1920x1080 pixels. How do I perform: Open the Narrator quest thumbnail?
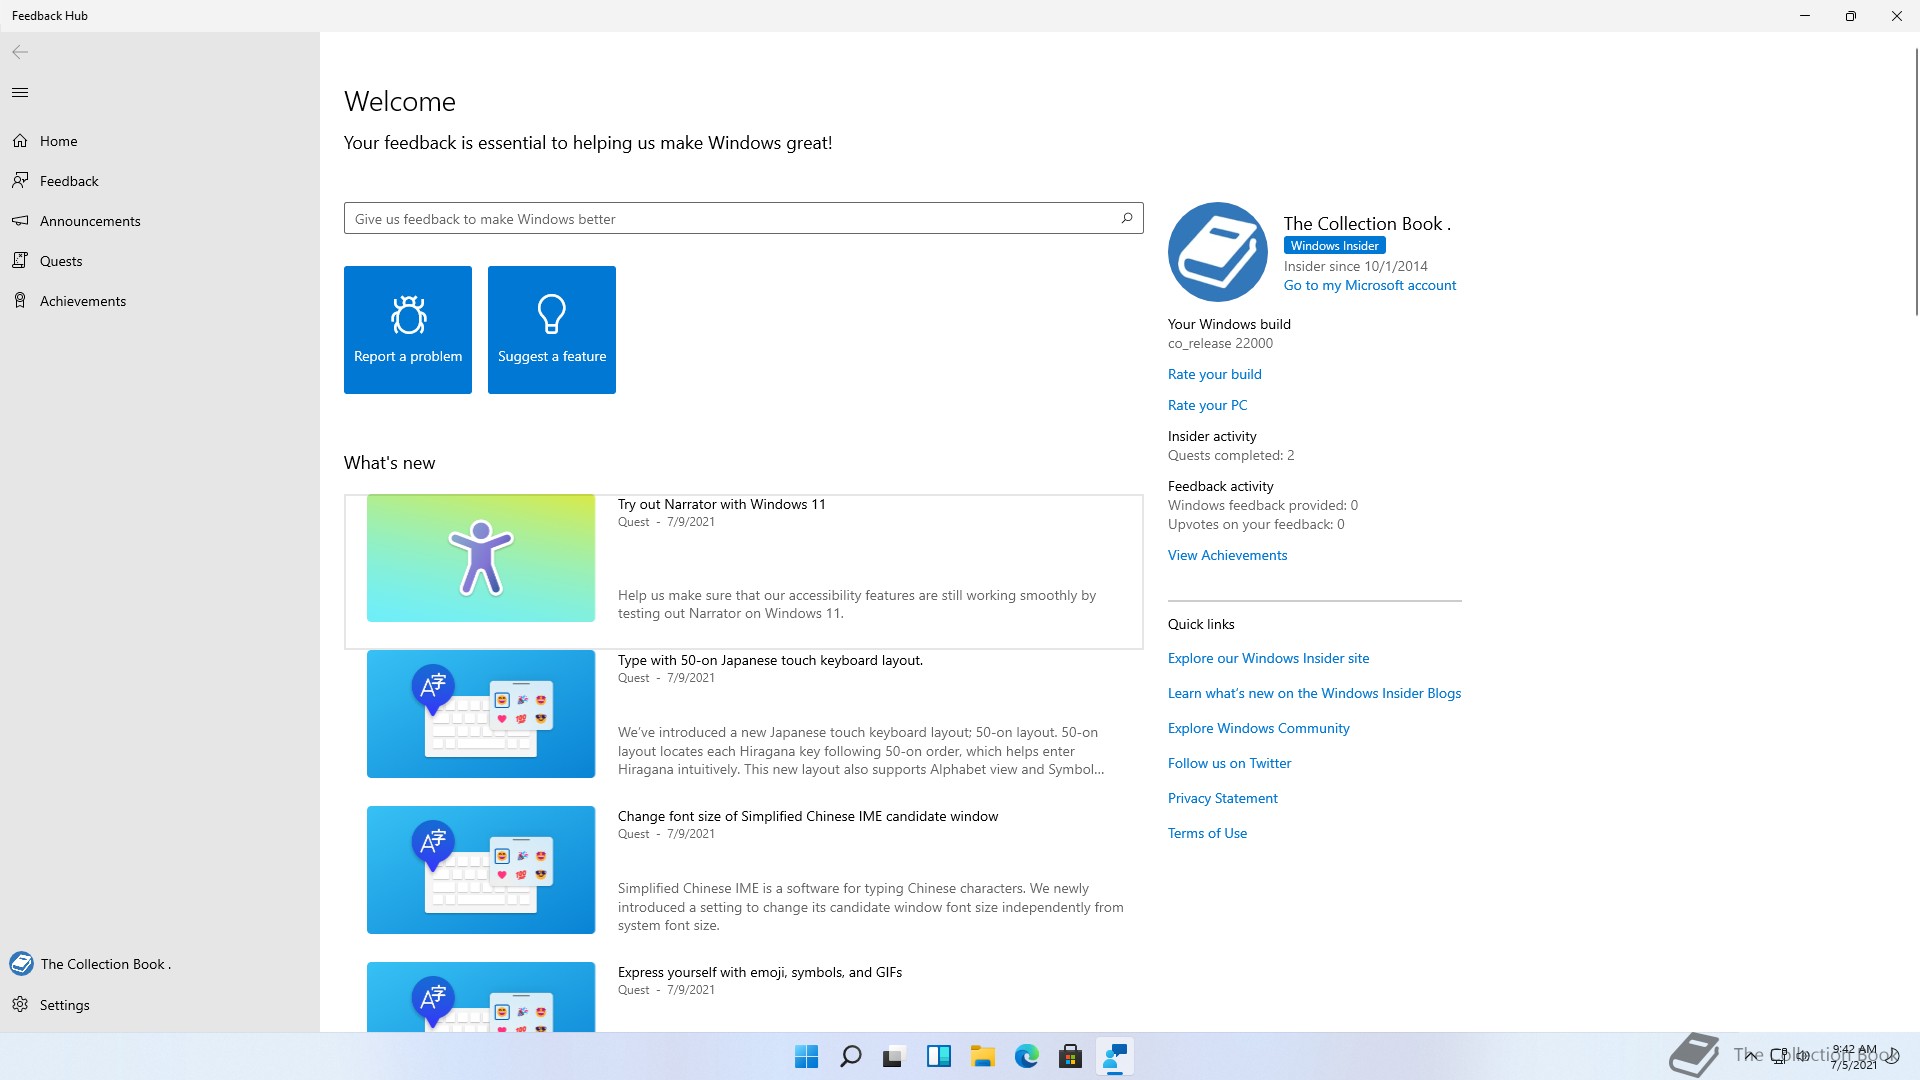(481, 558)
